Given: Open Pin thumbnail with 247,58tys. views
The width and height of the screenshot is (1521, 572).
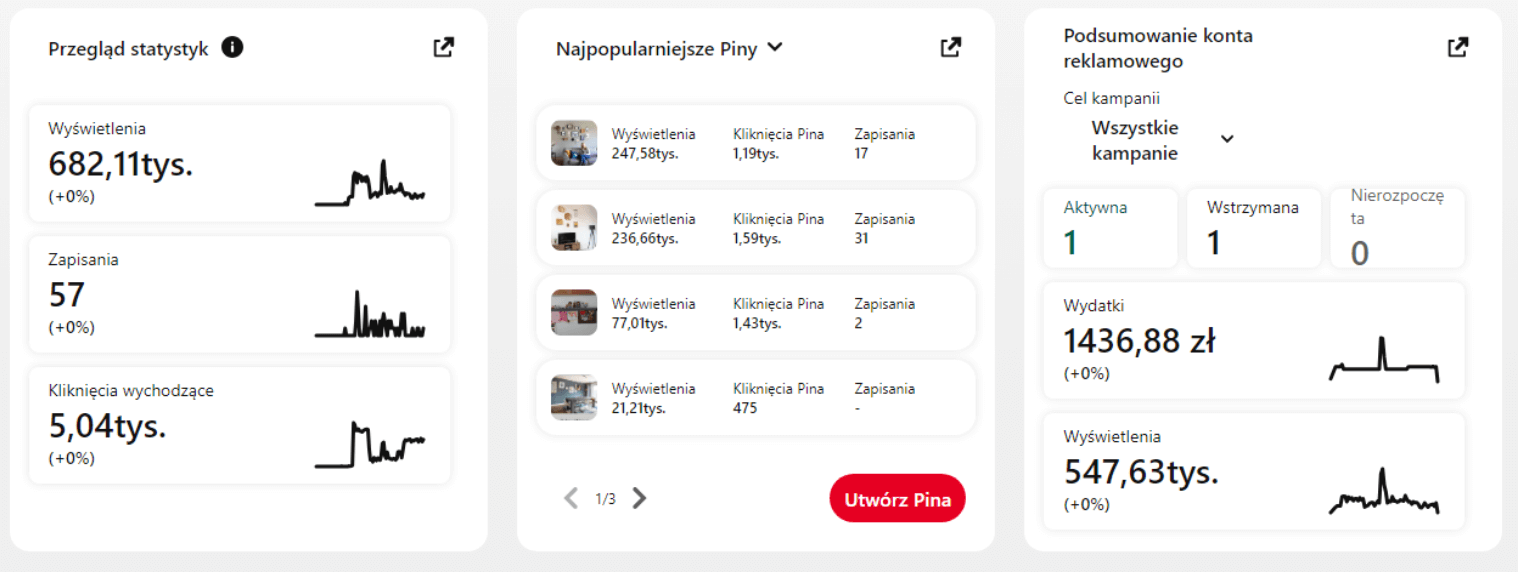Looking at the screenshot, I should coord(574,143).
